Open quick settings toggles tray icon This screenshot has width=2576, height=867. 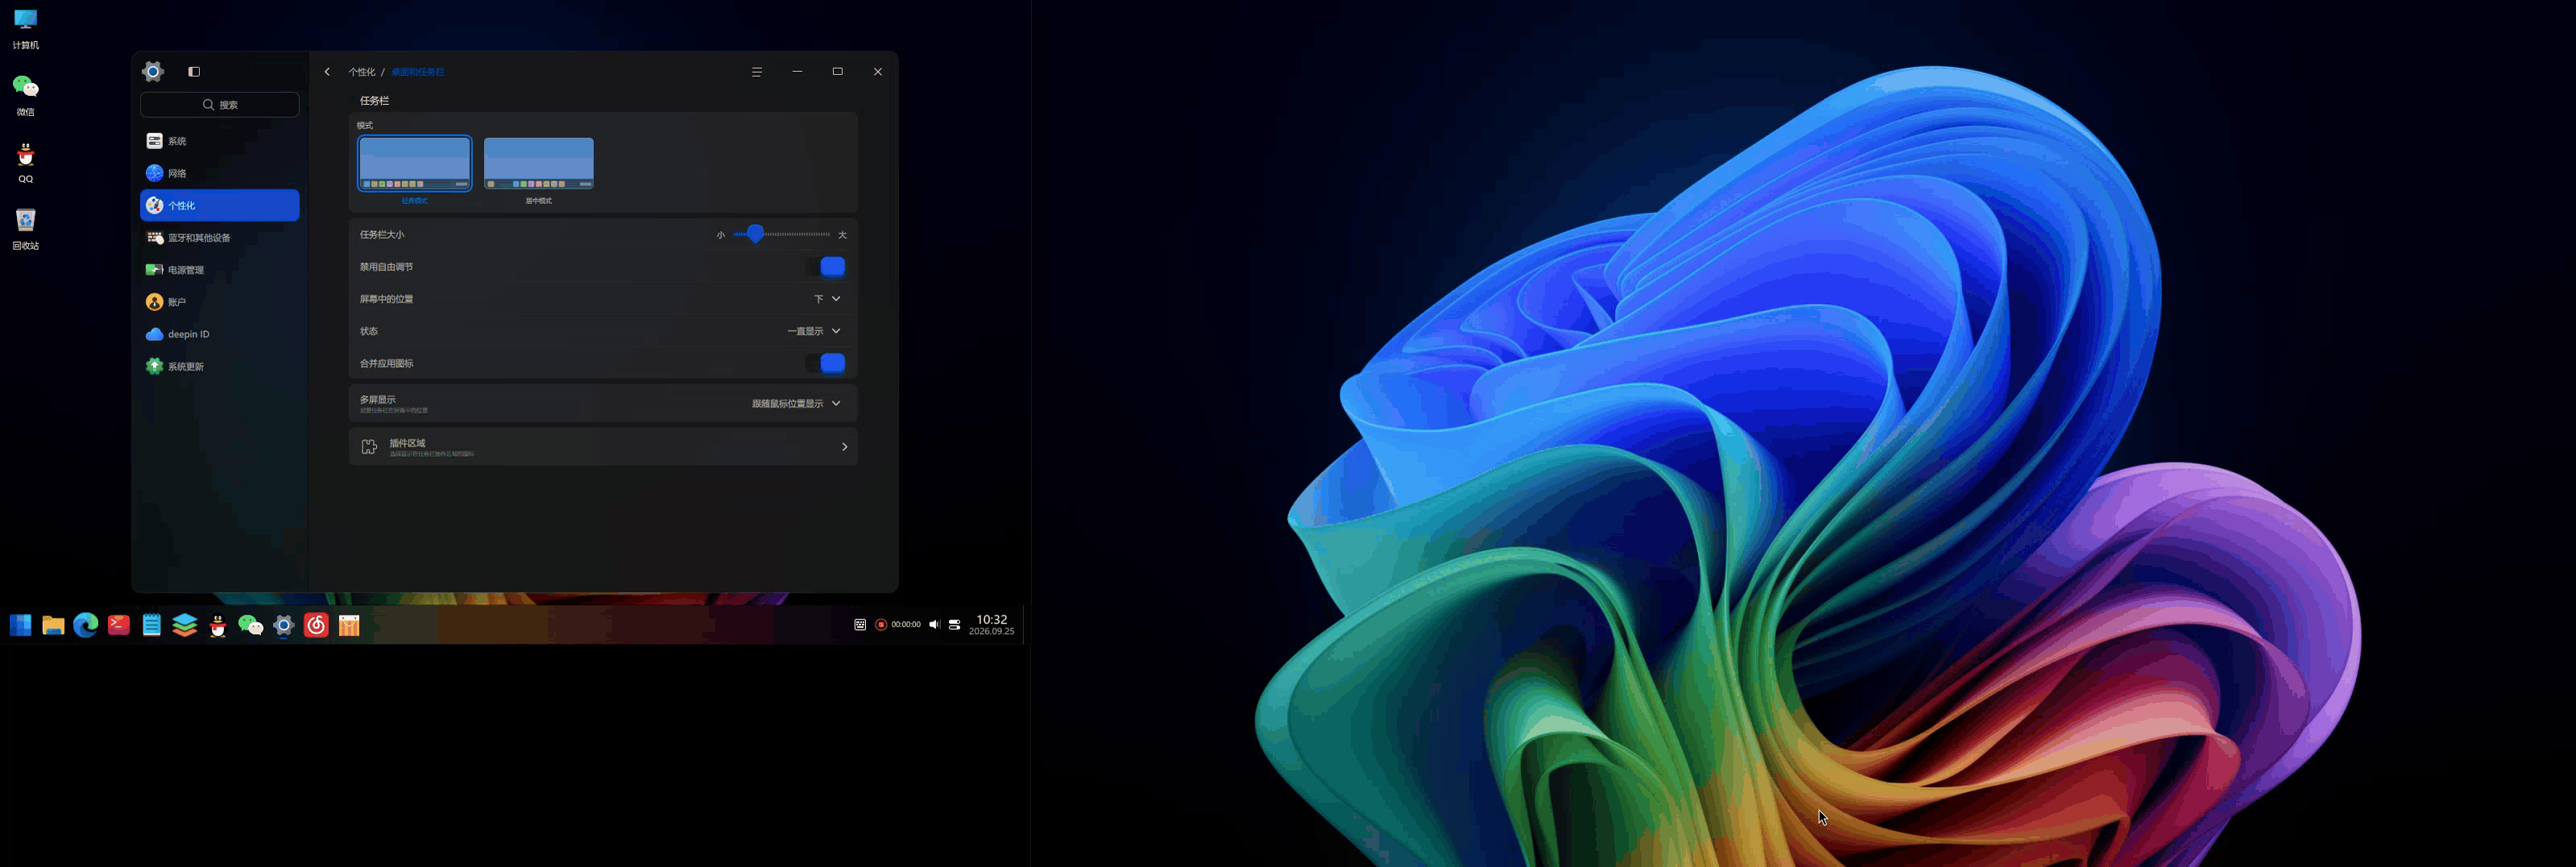(955, 625)
